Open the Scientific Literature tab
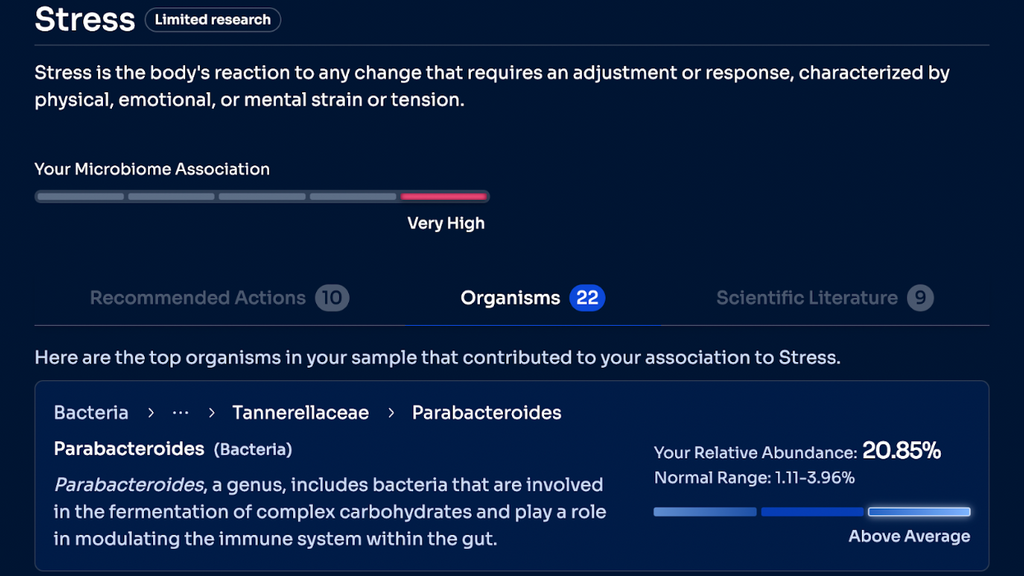Viewport: 1024px width, 576px height. (807, 298)
